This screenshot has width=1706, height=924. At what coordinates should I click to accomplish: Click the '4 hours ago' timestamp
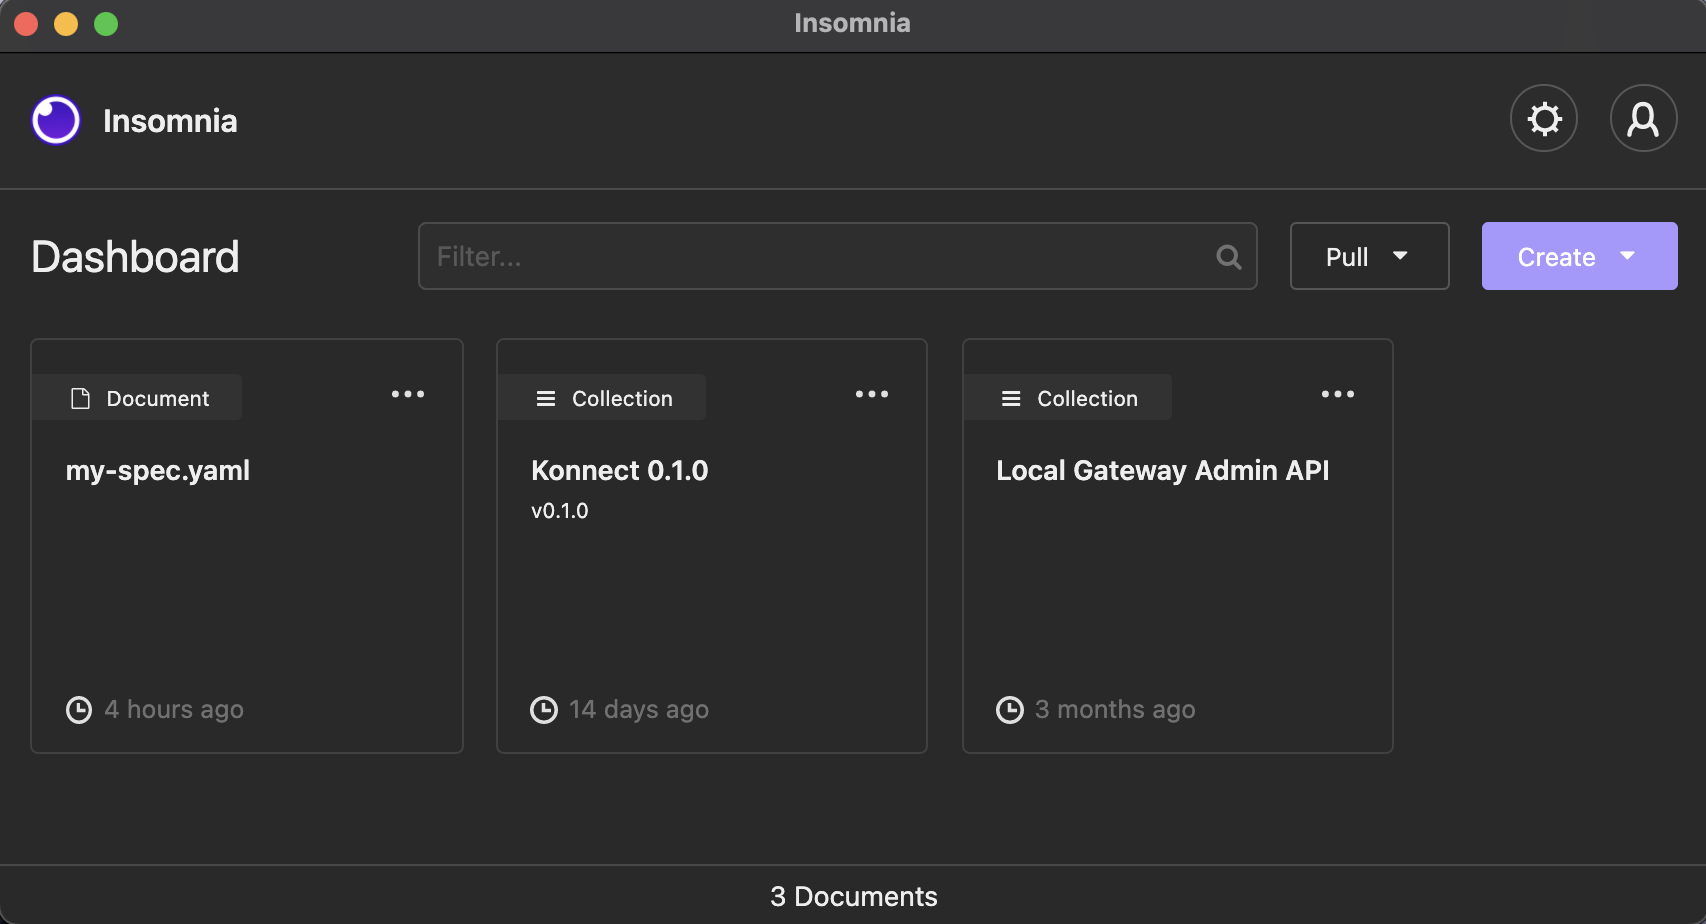[174, 709]
